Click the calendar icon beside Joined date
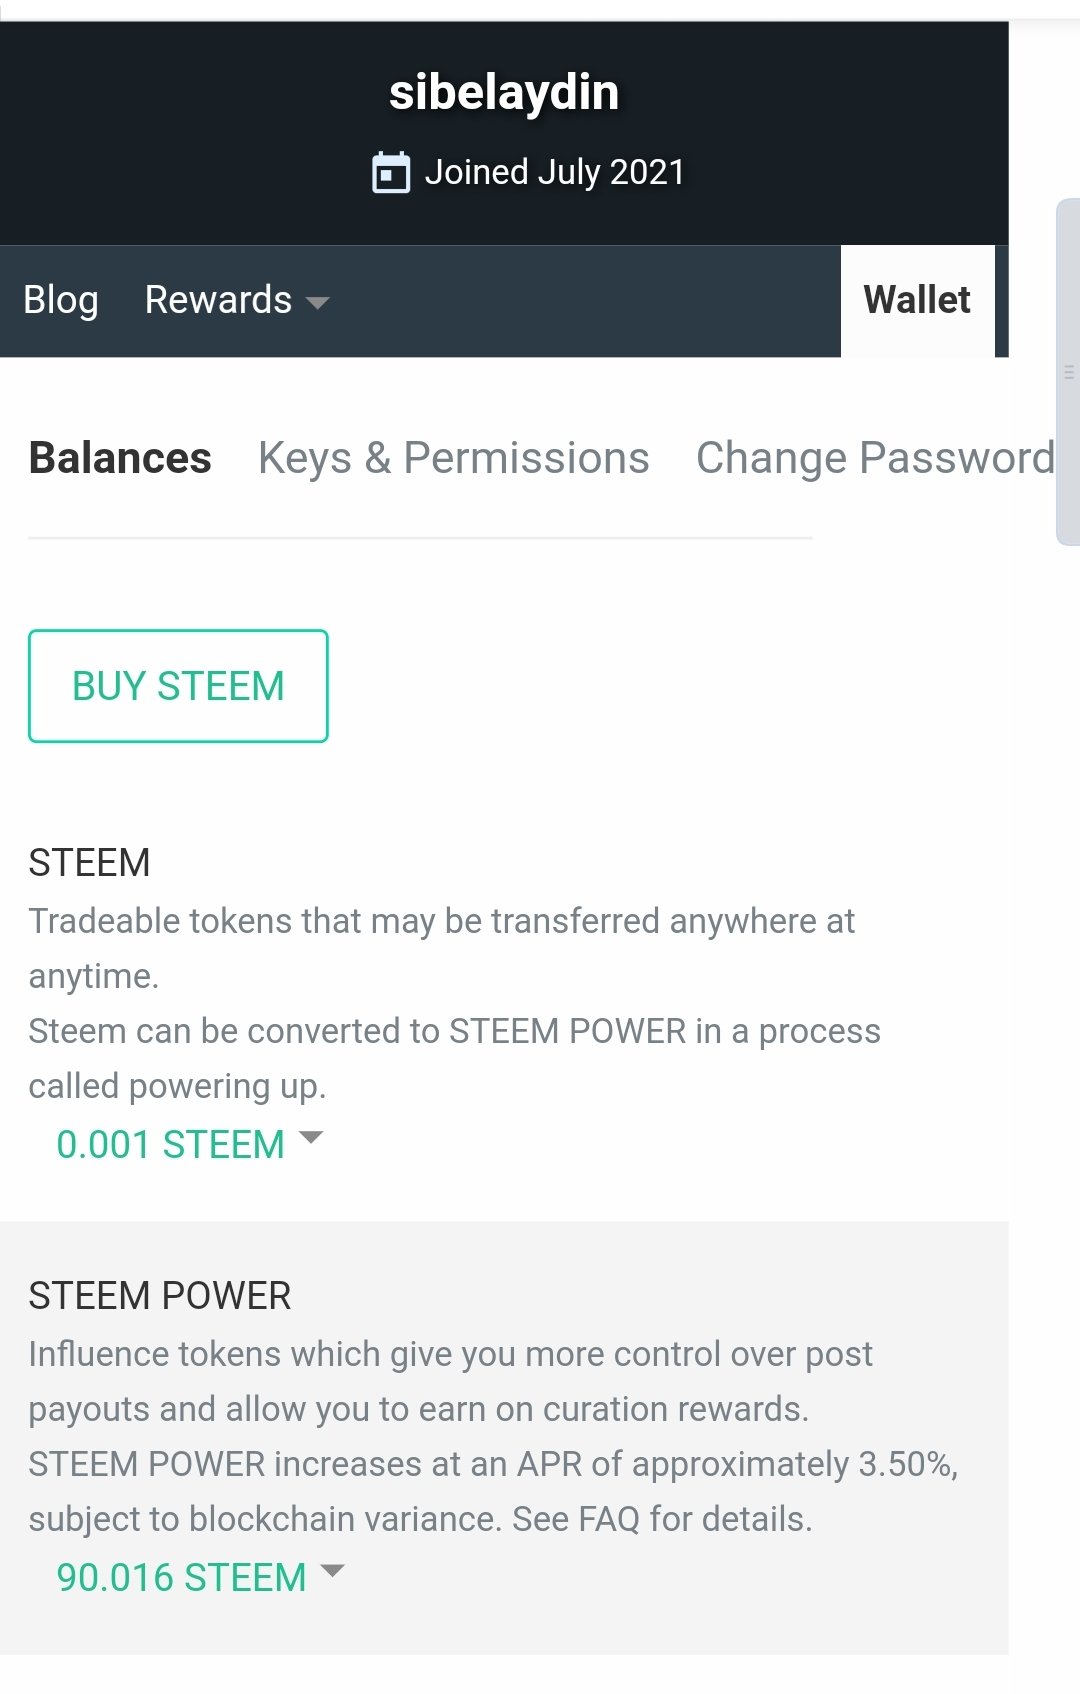The width and height of the screenshot is (1080, 1694). pyautogui.click(x=391, y=172)
